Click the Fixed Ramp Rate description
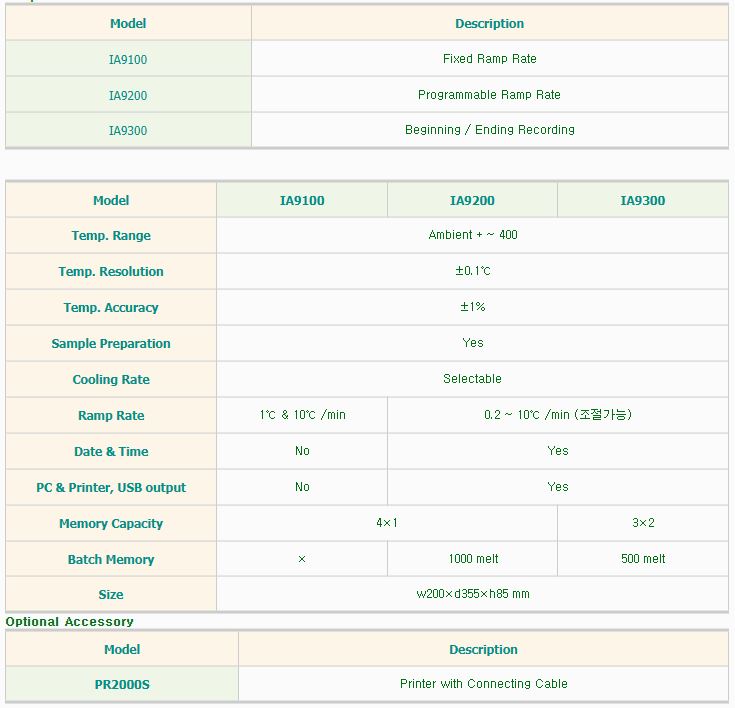735x708 pixels. [x=489, y=59]
